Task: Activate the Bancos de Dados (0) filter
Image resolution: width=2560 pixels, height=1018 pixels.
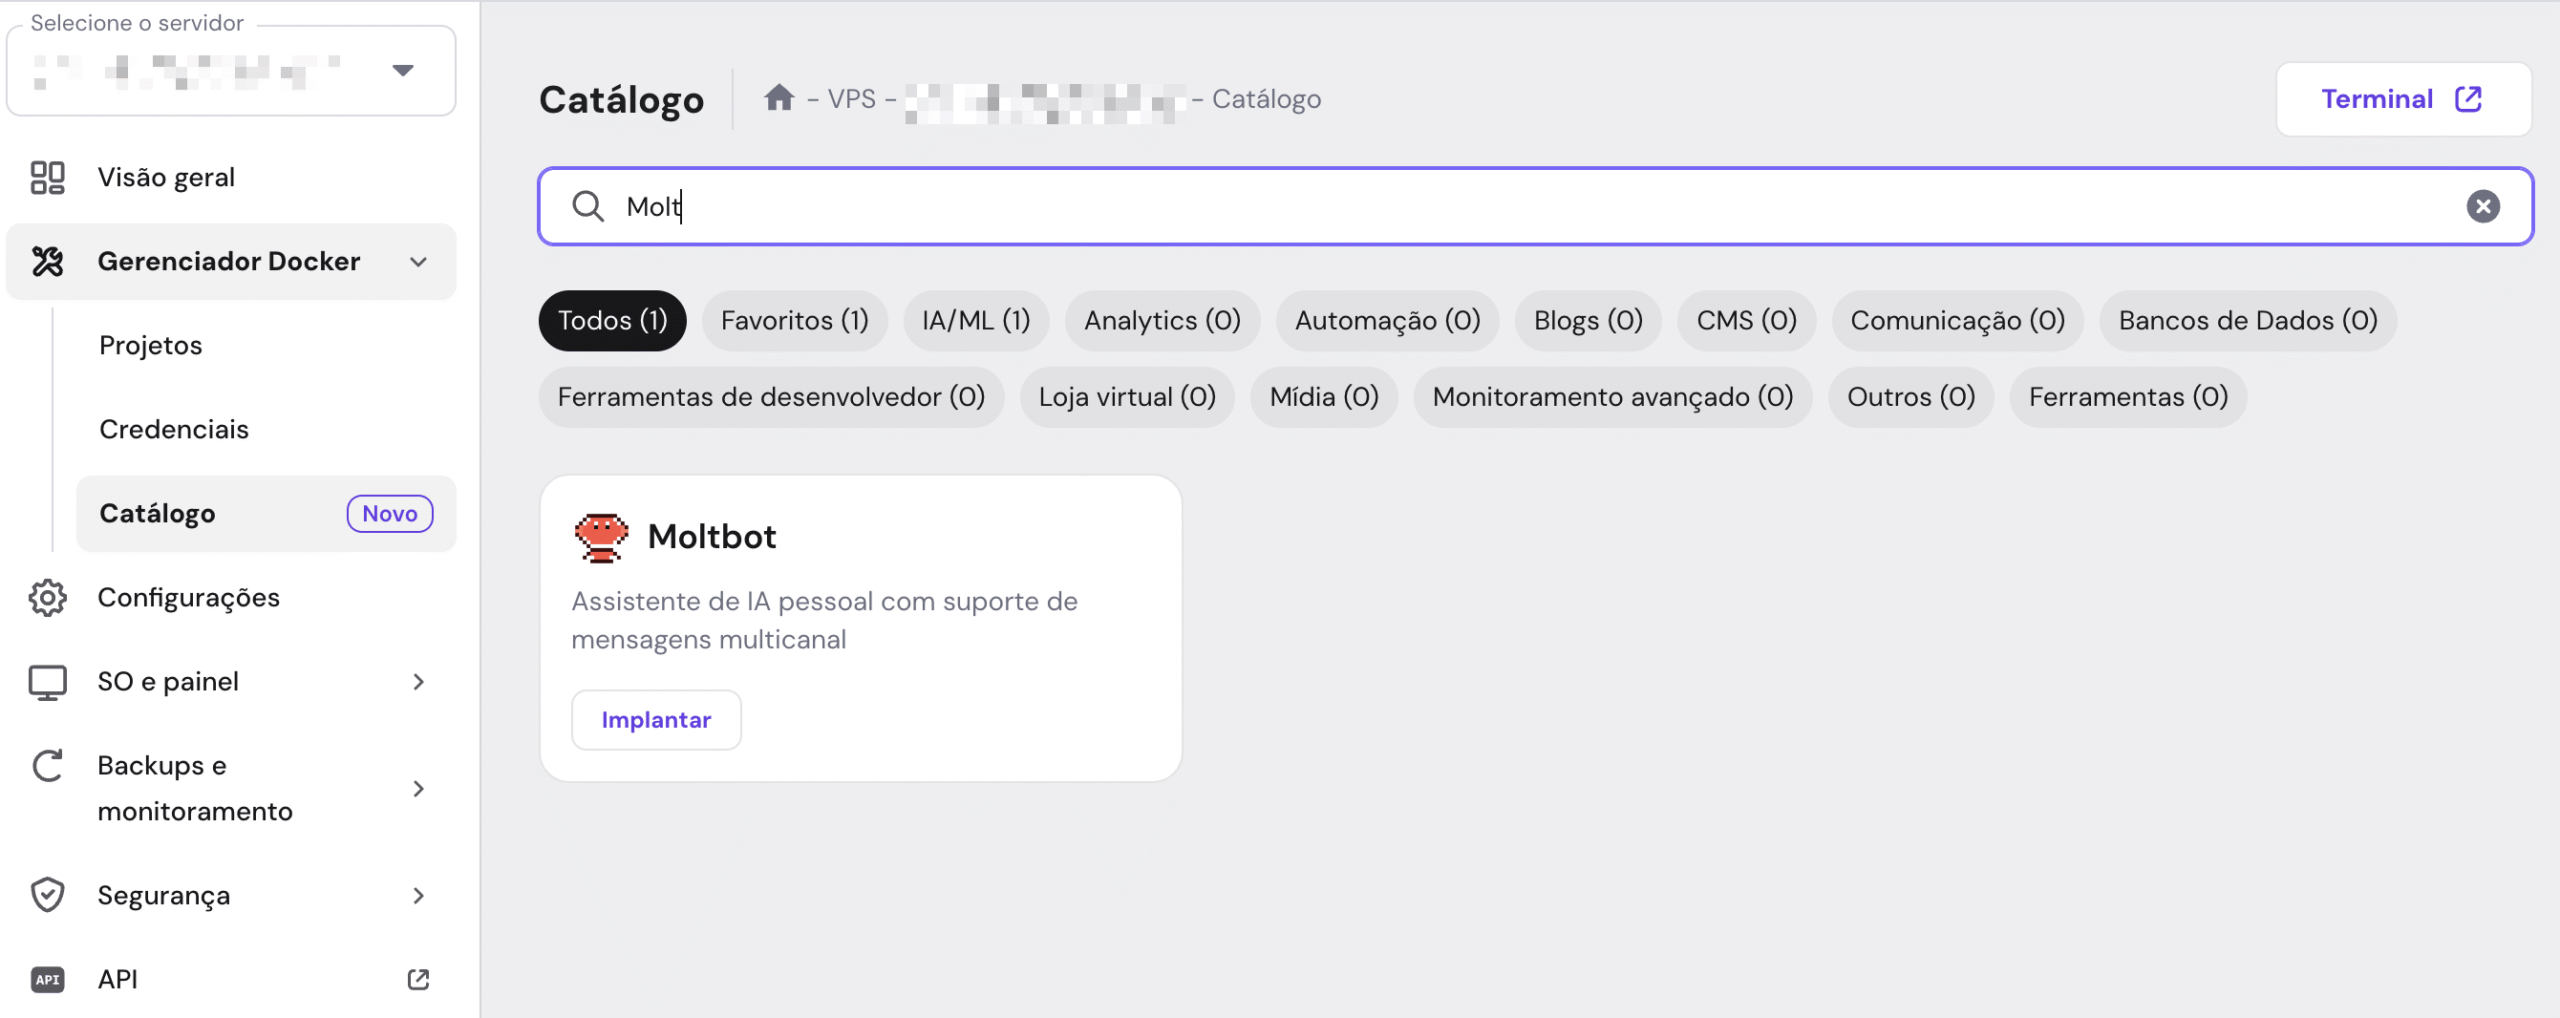Action: point(2248,320)
